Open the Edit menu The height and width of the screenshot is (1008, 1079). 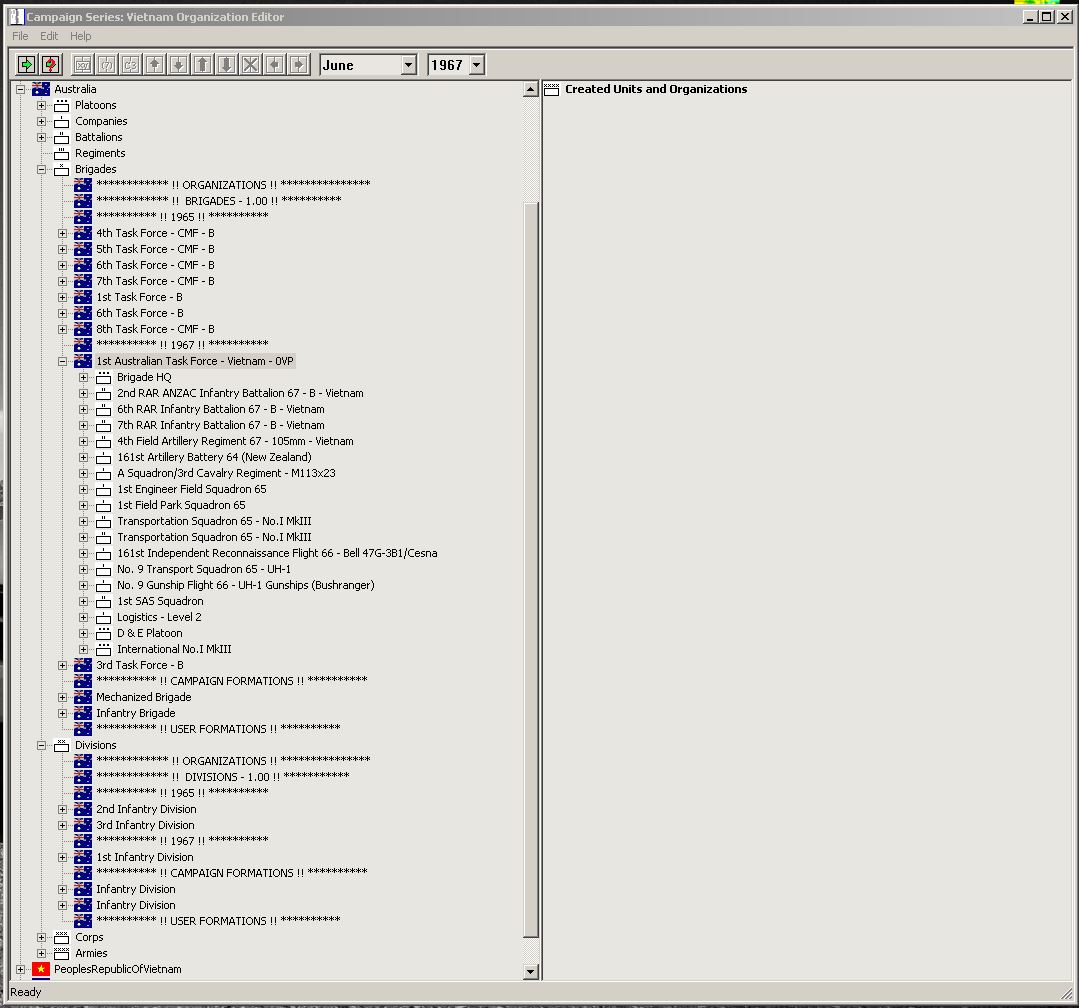click(x=49, y=36)
